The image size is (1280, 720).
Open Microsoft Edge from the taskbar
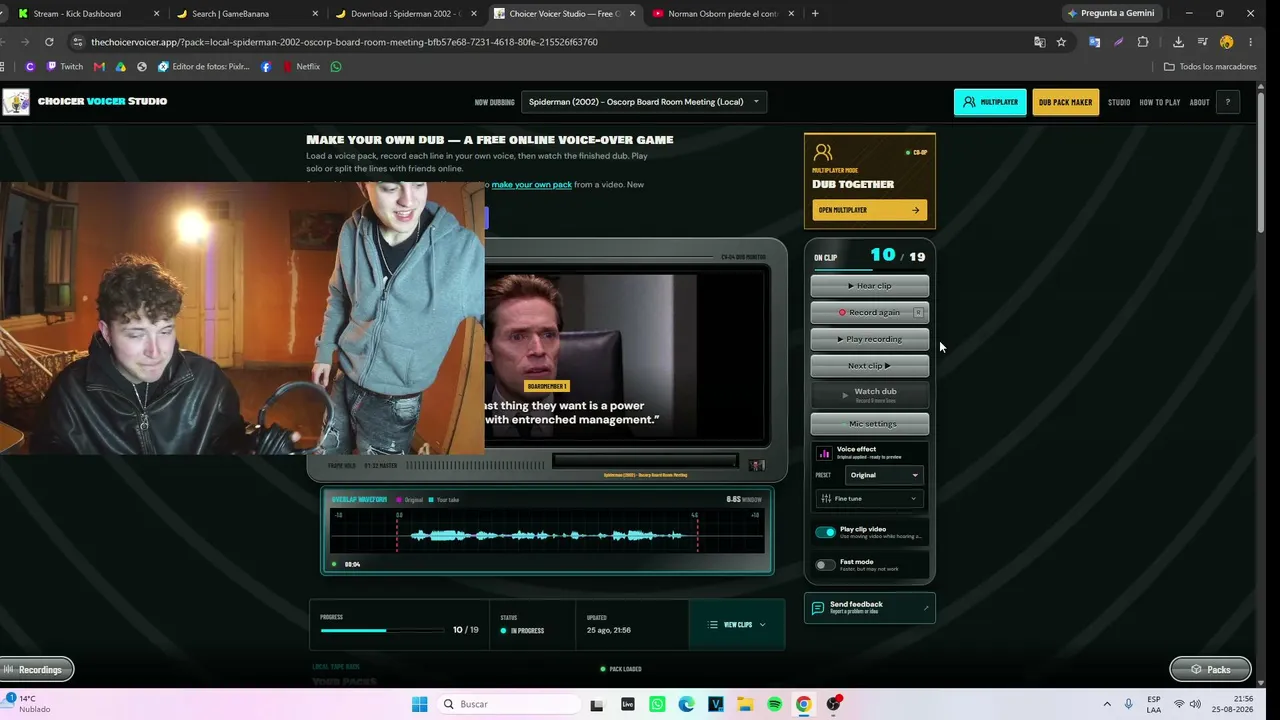pyautogui.click(x=686, y=704)
